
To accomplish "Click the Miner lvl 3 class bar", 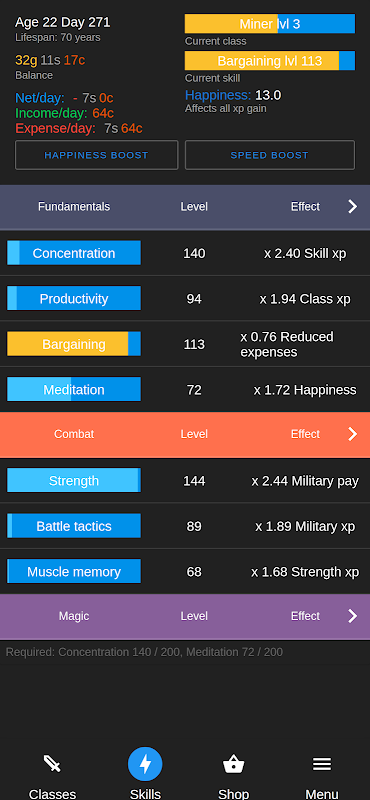I will pyautogui.click(x=269, y=24).
